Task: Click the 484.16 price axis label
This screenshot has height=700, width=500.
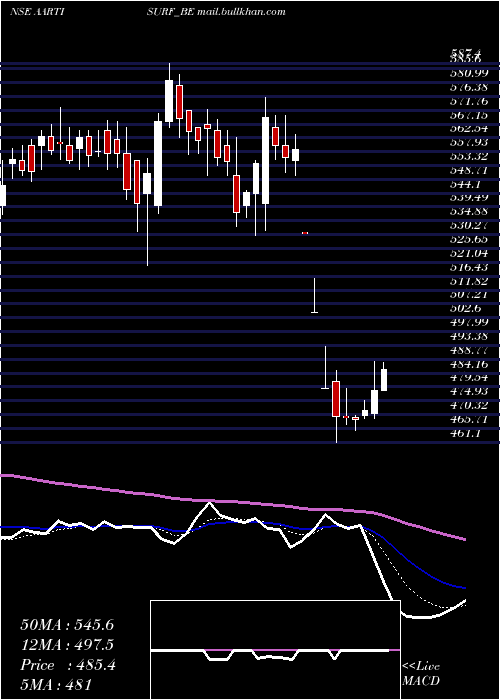Action: (469, 365)
